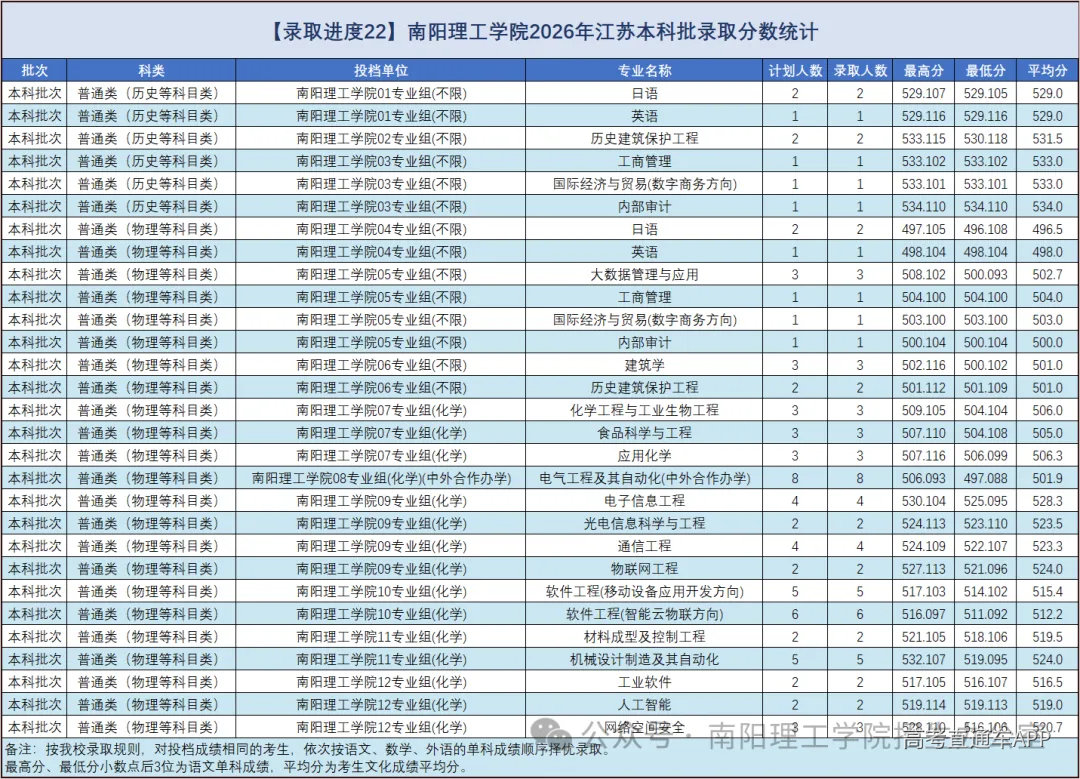The image size is (1080, 779).
Task: Select the 计划人数 column header
Action: pyautogui.click(x=795, y=70)
